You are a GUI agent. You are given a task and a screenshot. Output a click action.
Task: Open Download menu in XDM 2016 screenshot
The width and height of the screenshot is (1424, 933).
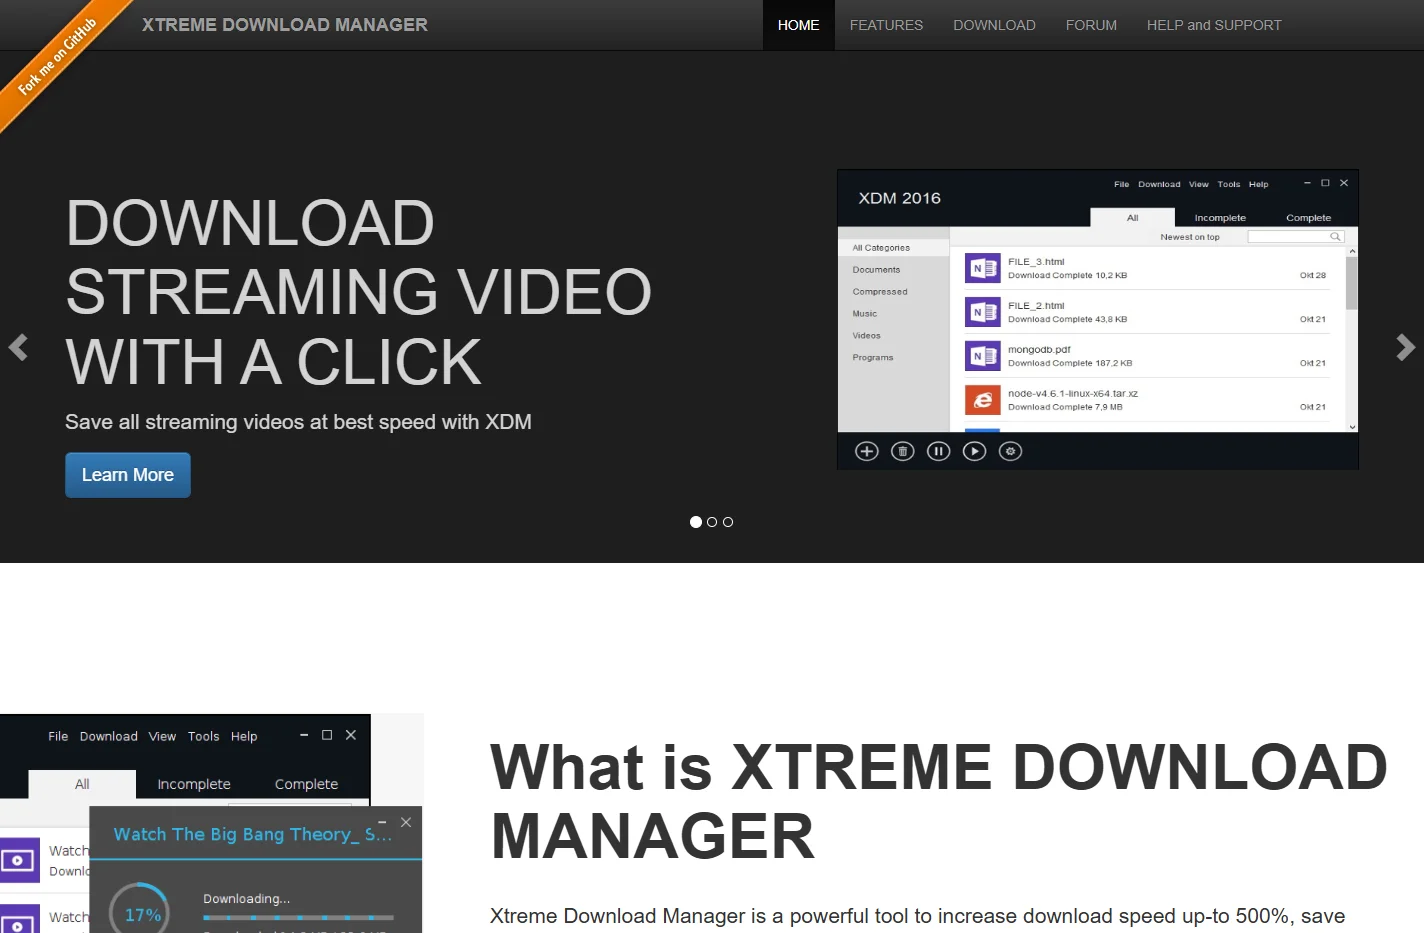(x=1159, y=184)
